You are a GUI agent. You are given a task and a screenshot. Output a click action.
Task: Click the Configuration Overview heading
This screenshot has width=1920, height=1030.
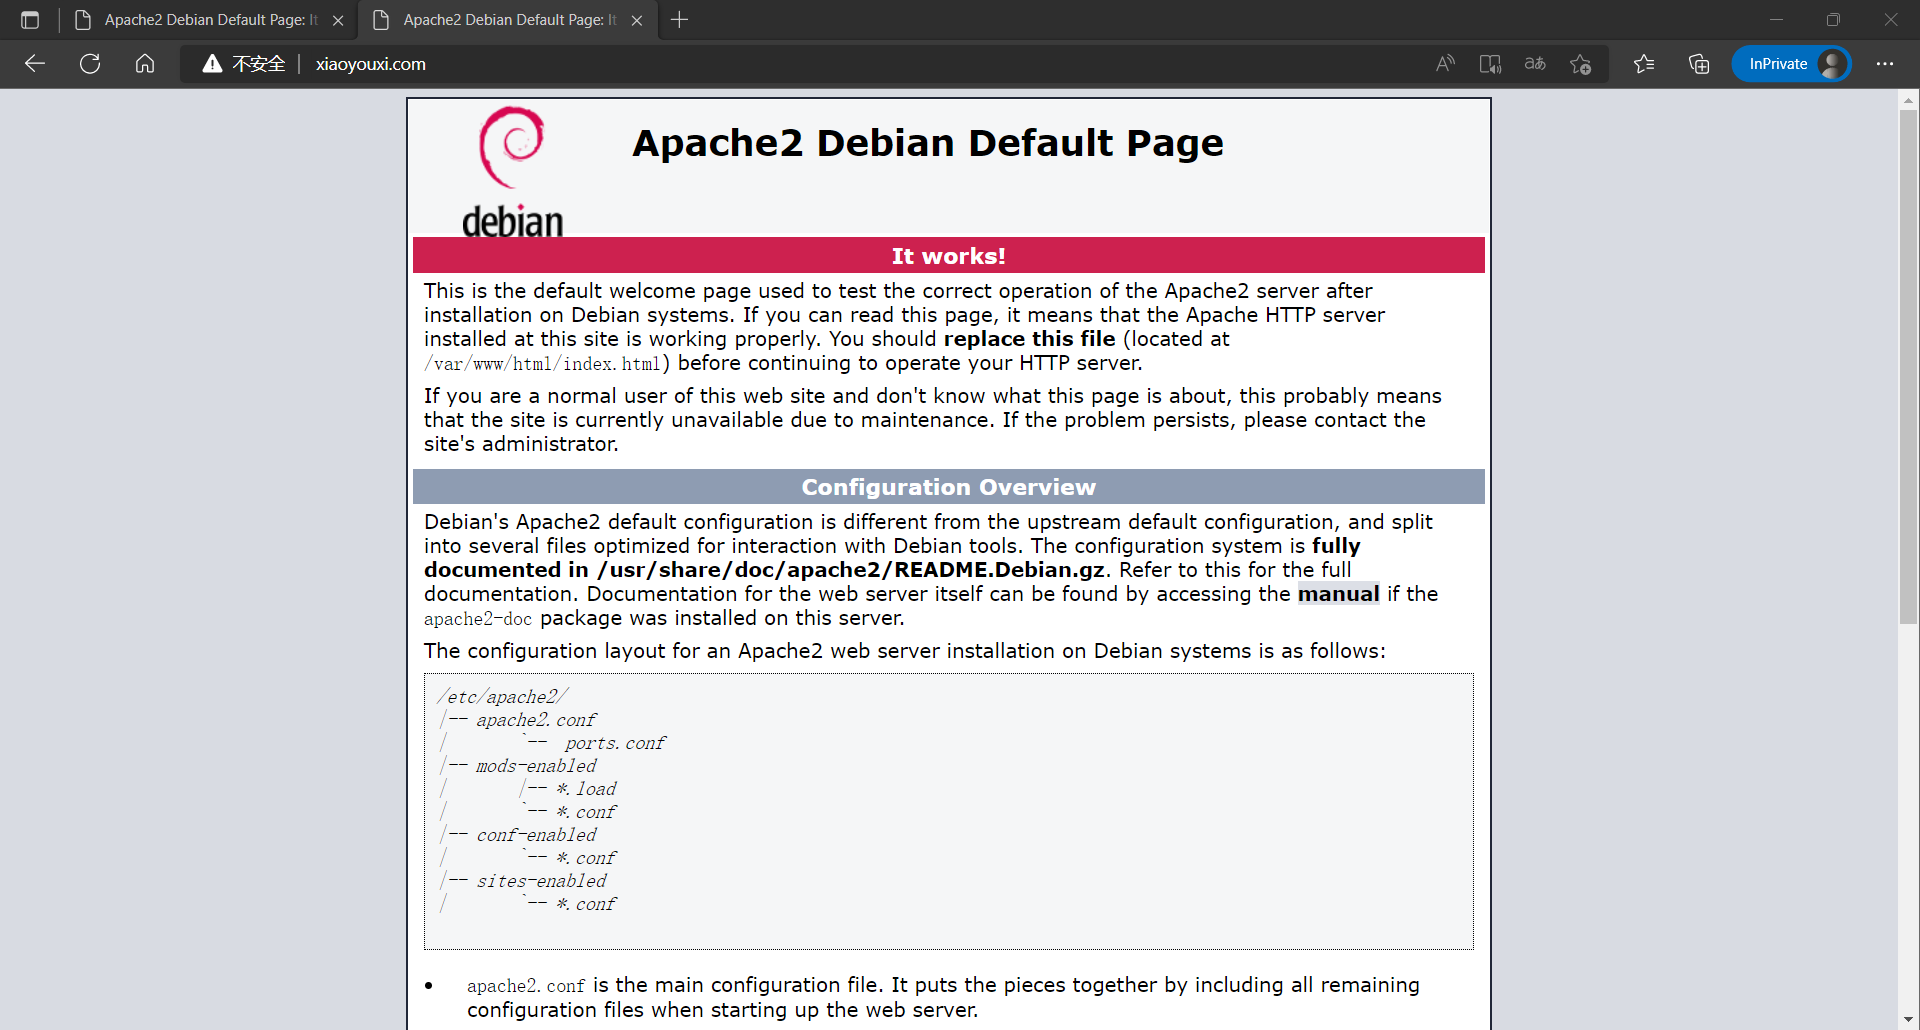click(x=948, y=487)
